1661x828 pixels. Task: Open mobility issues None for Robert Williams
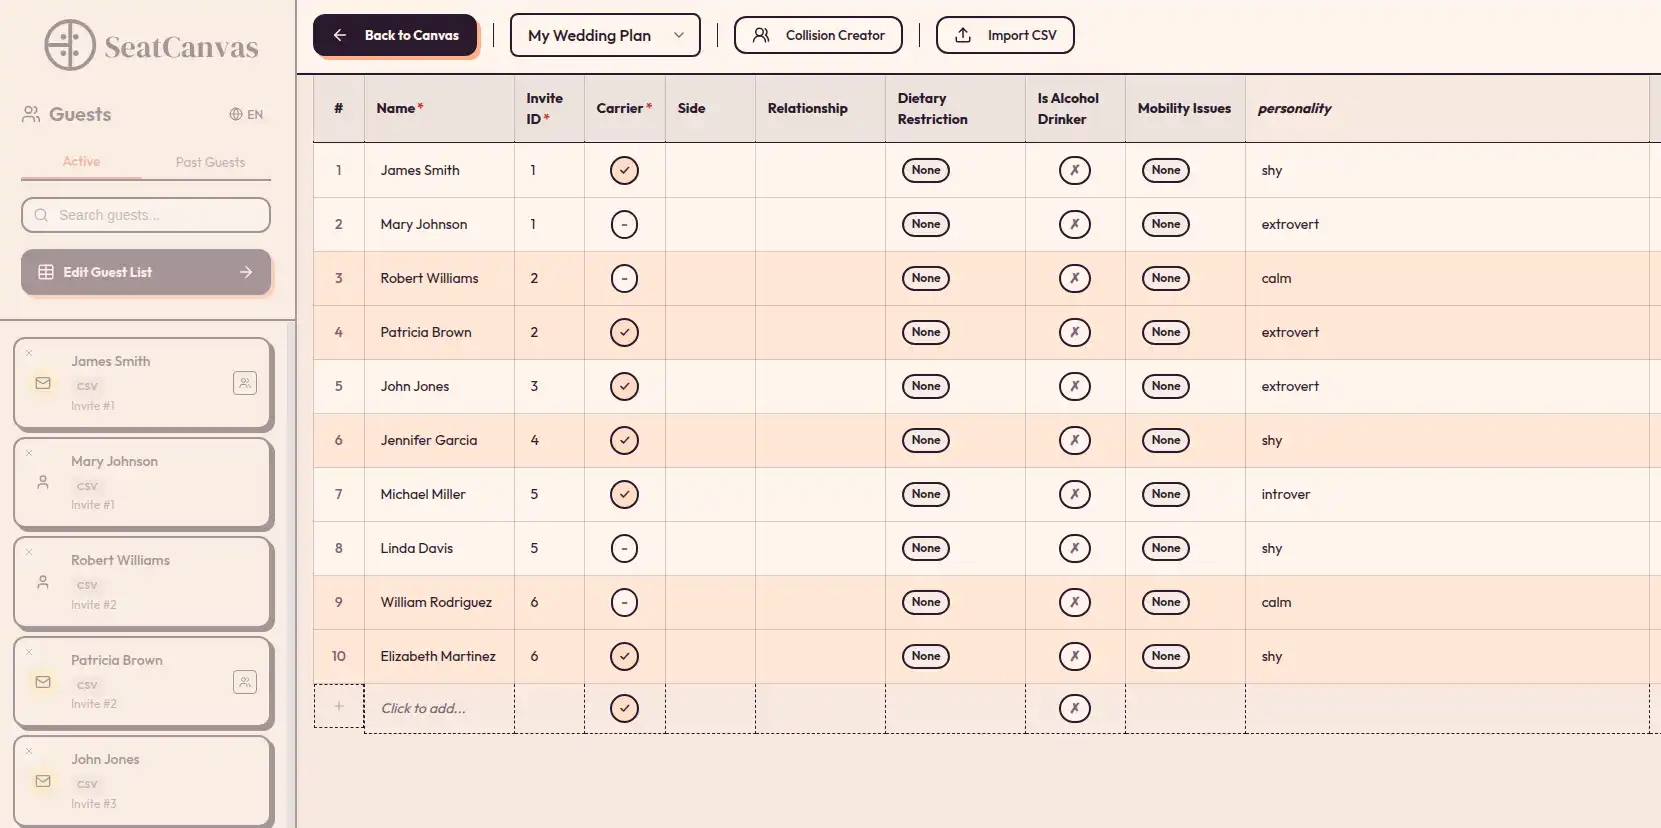(1166, 278)
